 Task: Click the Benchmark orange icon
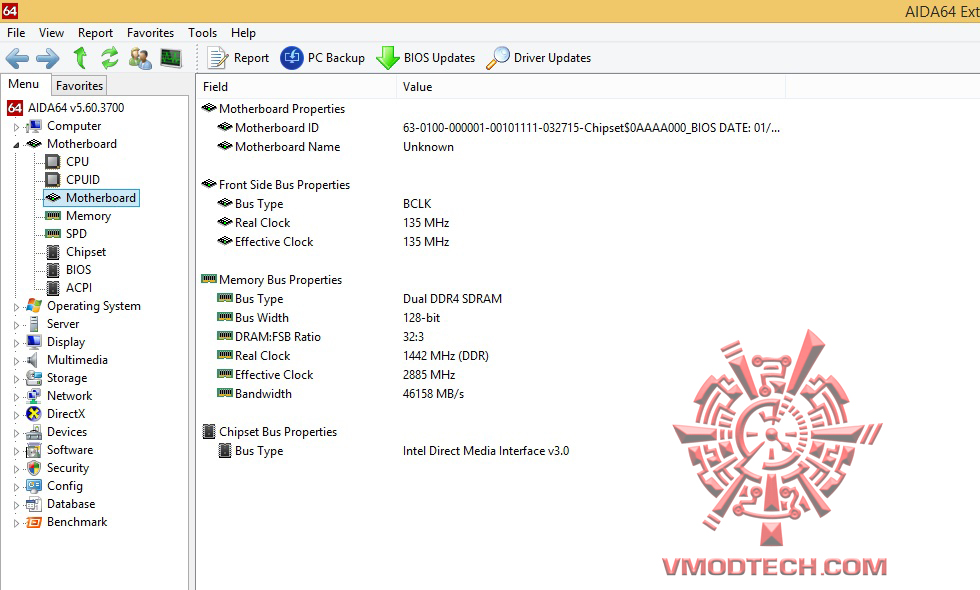tap(34, 522)
